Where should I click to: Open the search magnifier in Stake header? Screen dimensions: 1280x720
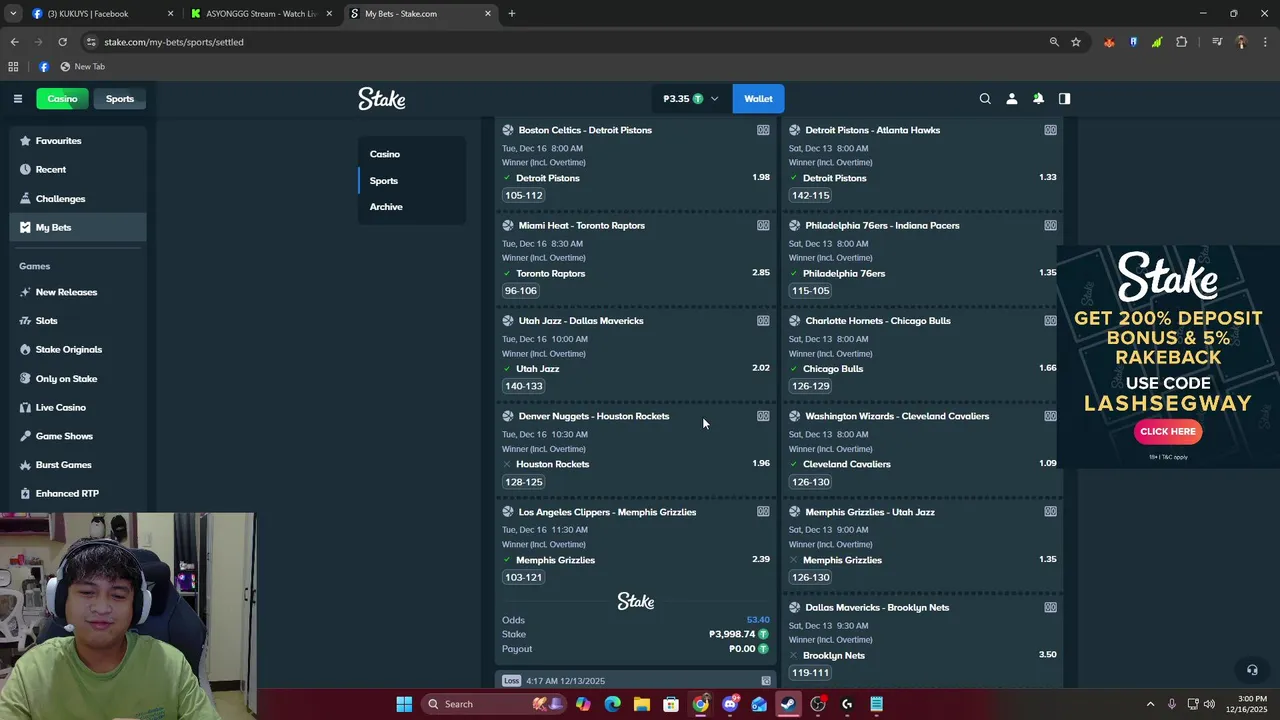[x=985, y=99]
